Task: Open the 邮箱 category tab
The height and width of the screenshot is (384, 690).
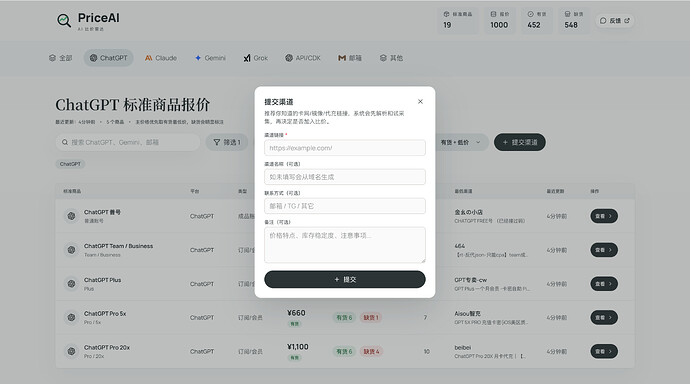Action: coord(350,58)
